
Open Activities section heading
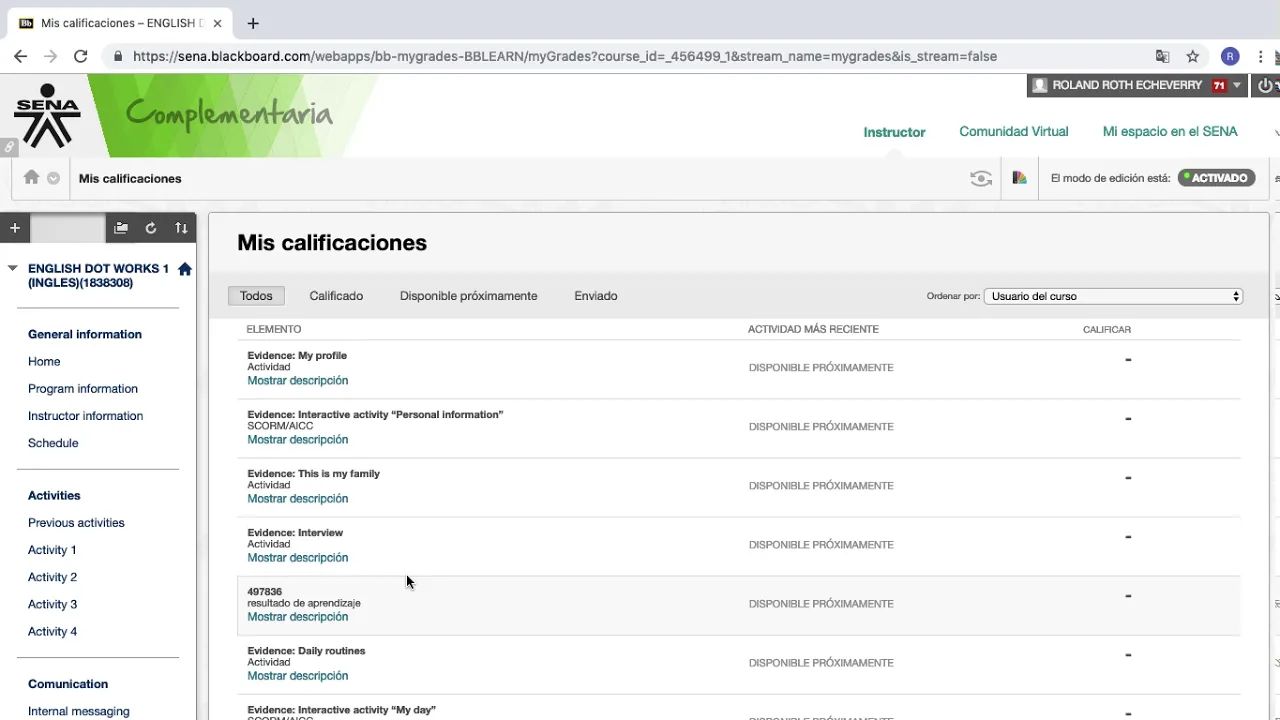[x=54, y=496]
